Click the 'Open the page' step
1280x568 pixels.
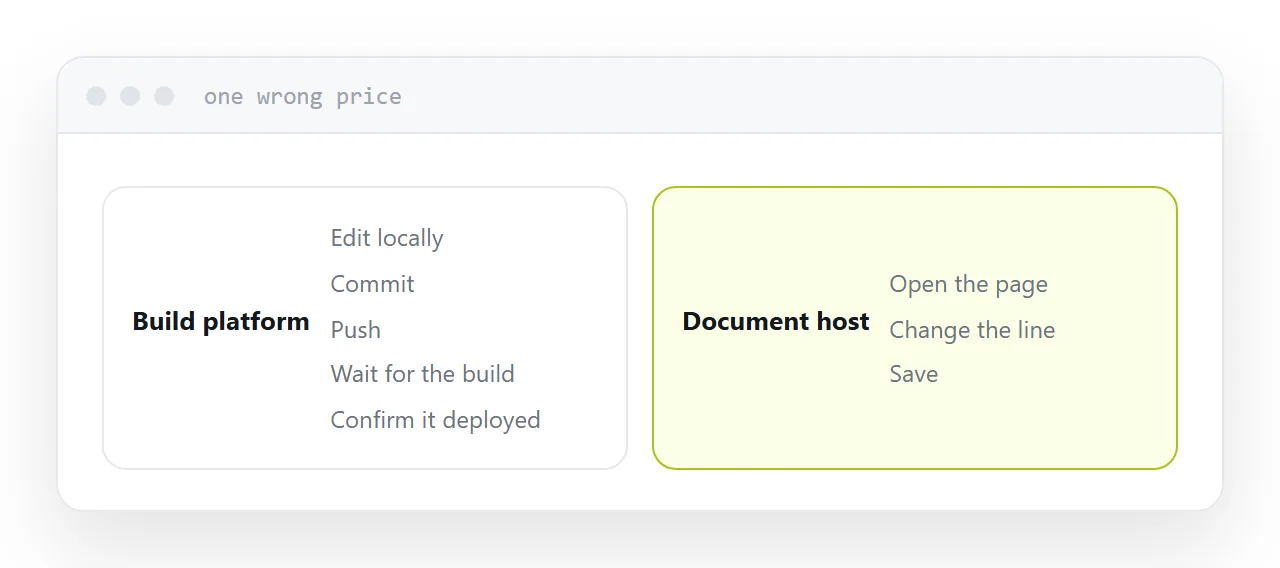pos(968,284)
